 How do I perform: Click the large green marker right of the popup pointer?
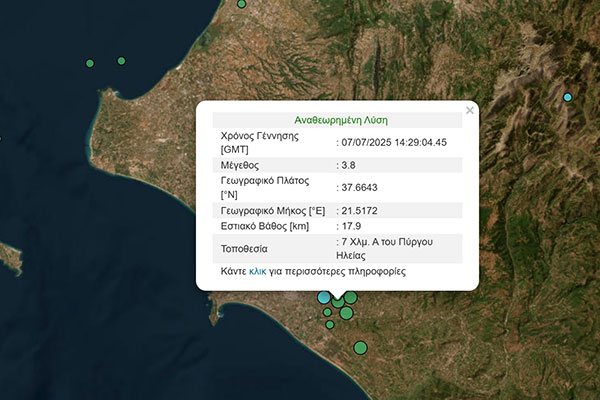point(351,296)
